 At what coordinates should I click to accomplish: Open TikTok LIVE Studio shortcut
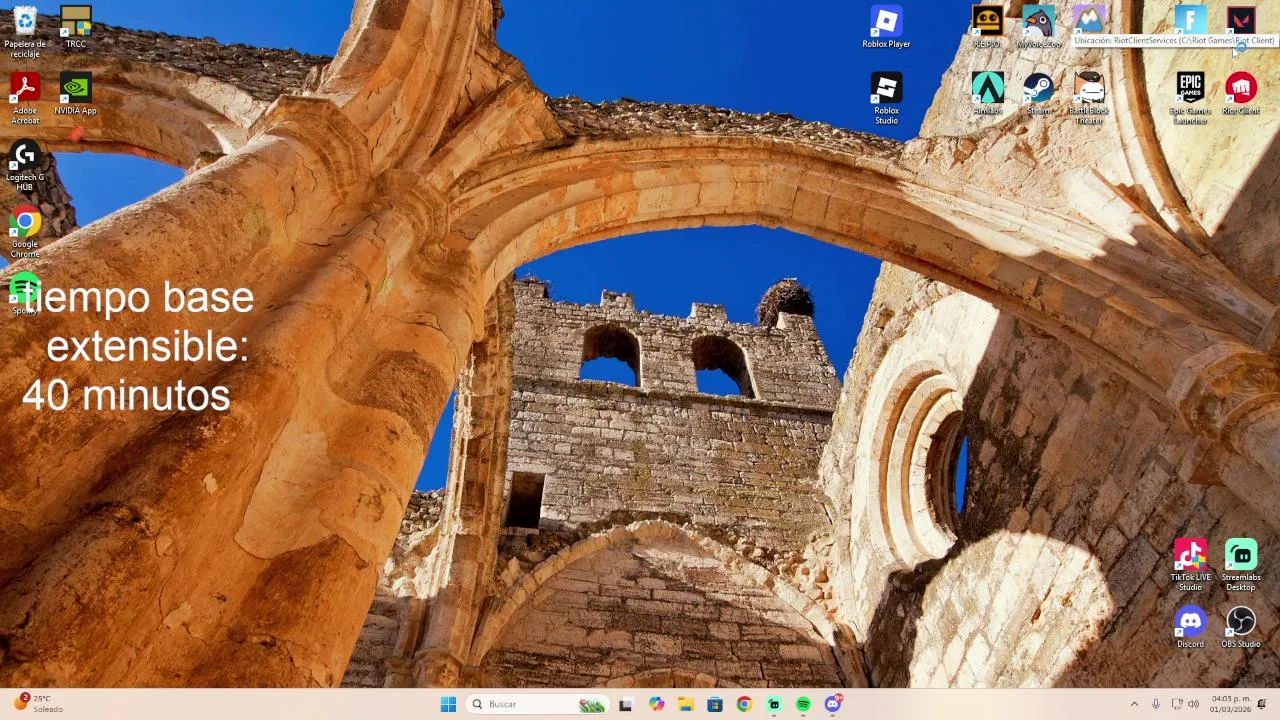pyautogui.click(x=1190, y=566)
